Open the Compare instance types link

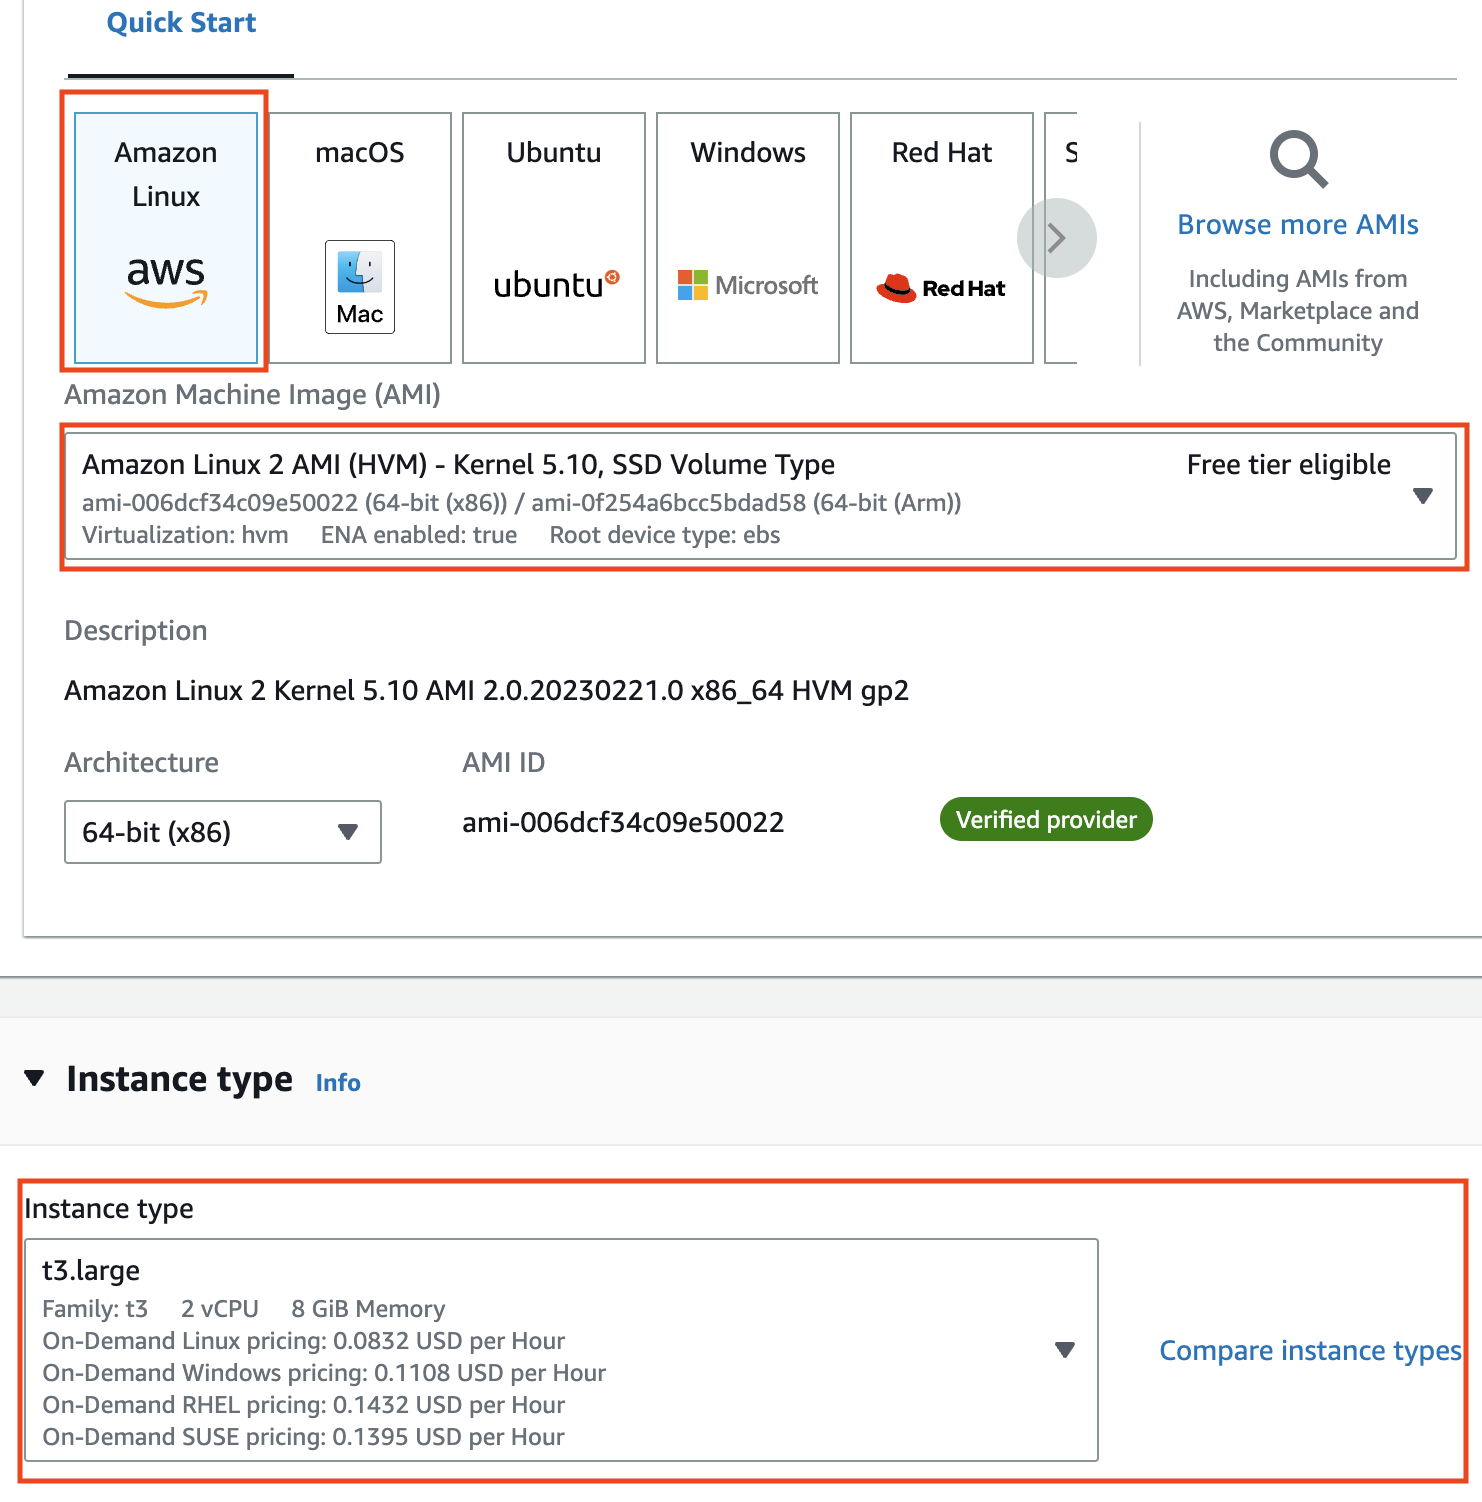click(1309, 1351)
